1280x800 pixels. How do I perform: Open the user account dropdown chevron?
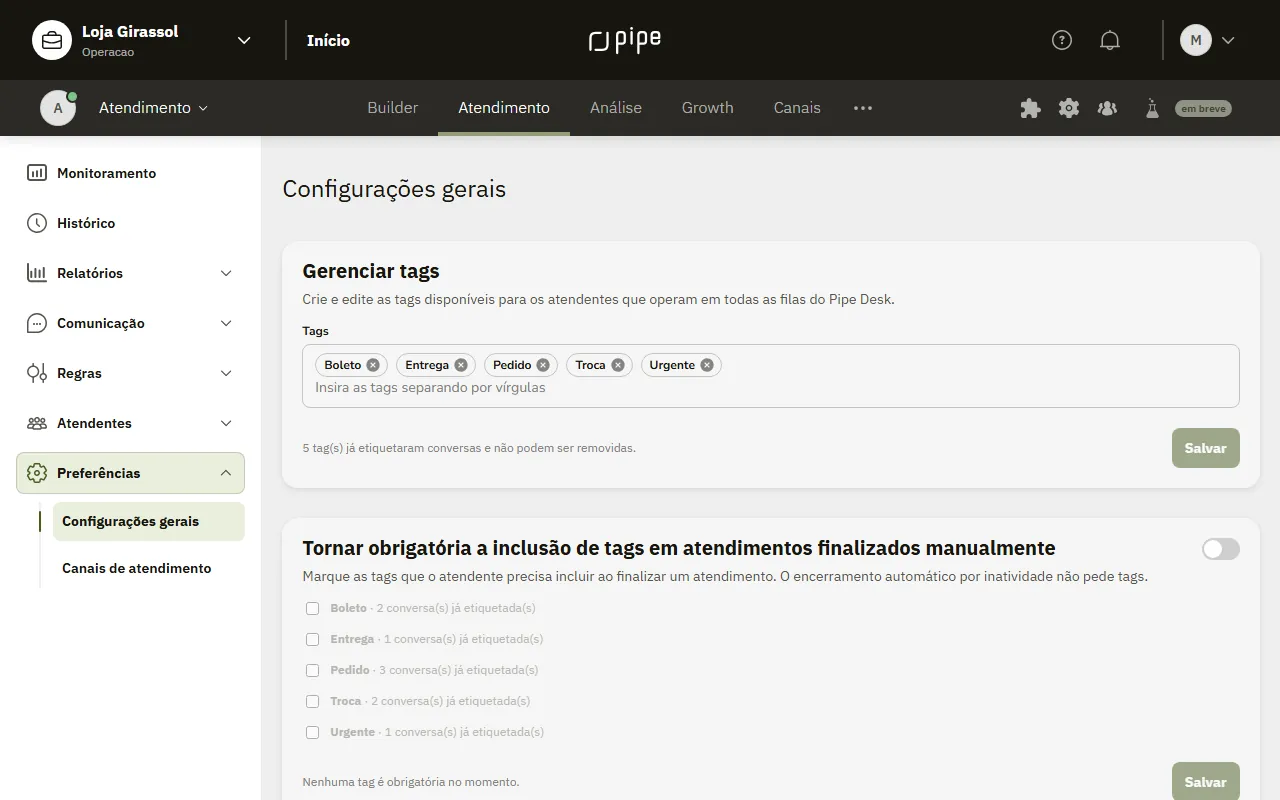1229,40
